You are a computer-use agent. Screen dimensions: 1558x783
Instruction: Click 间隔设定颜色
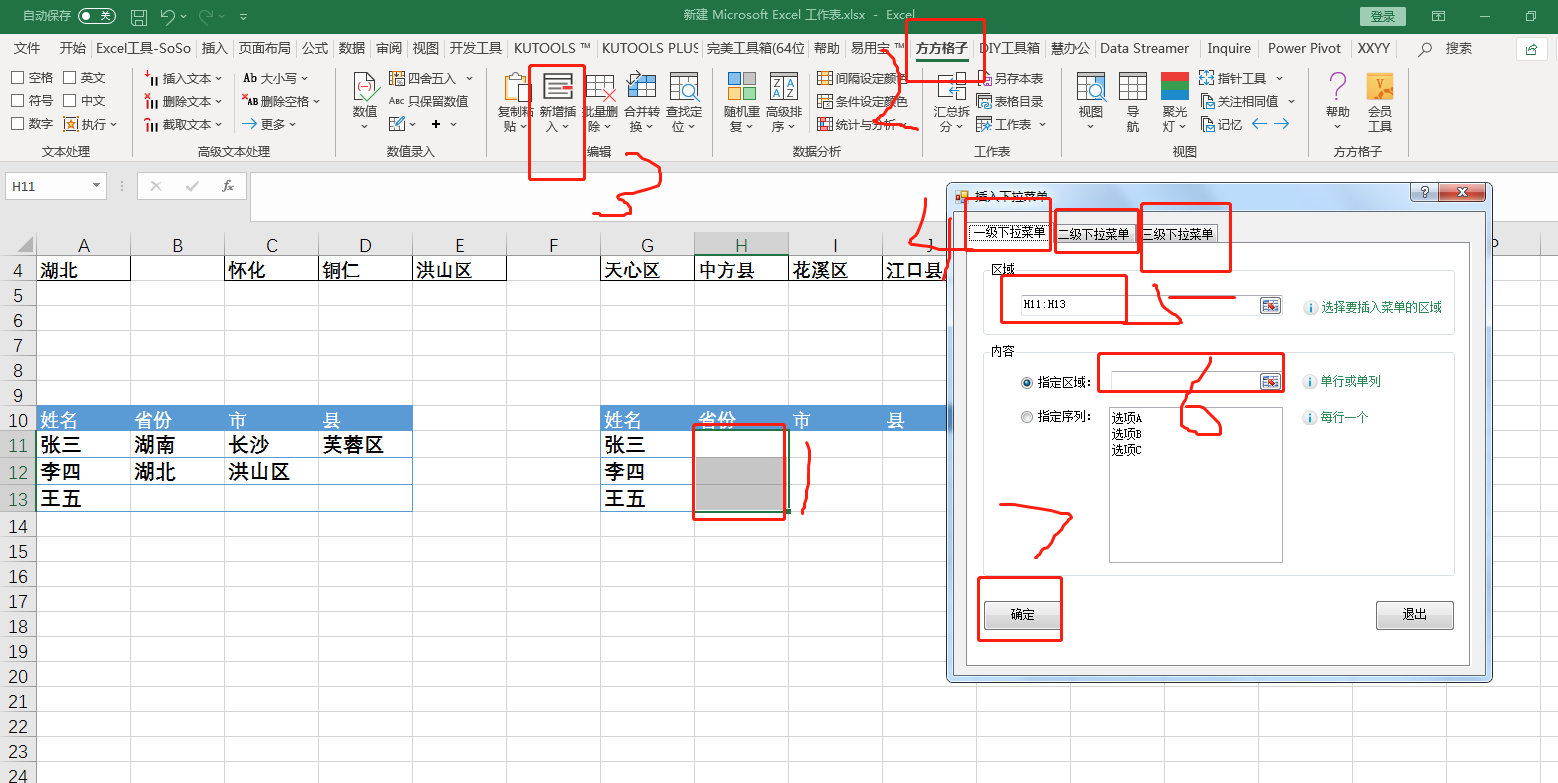(x=863, y=78)
